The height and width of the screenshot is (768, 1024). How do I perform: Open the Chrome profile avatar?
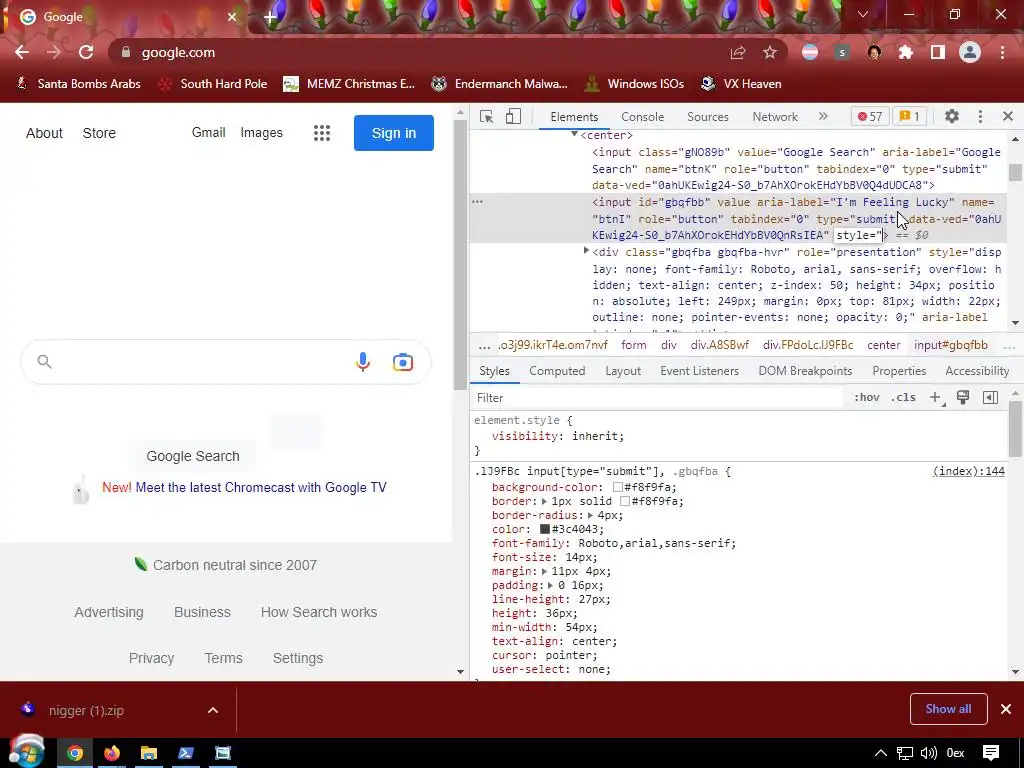pyautogui.click(x=970, y=52)
